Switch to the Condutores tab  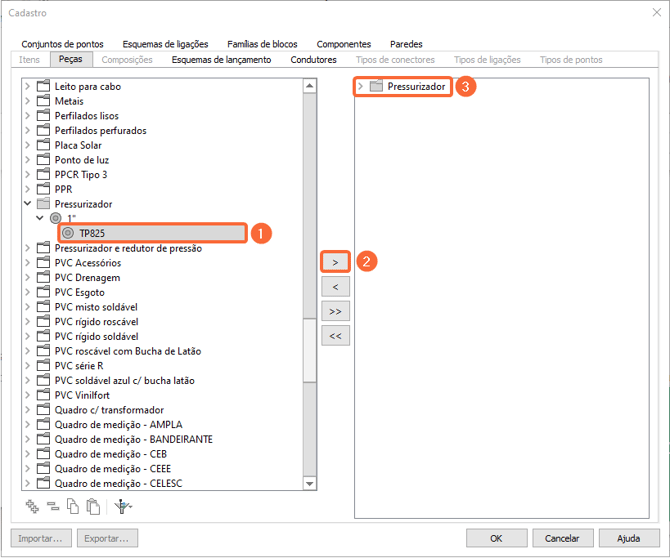coord(313,60)
